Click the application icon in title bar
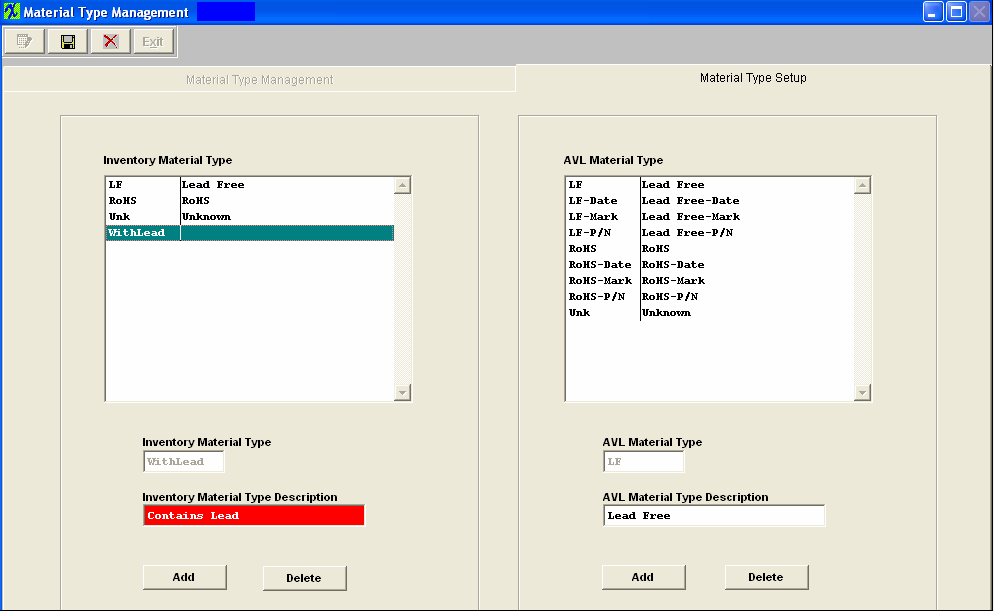994x611 pixels. pos(11,11)
